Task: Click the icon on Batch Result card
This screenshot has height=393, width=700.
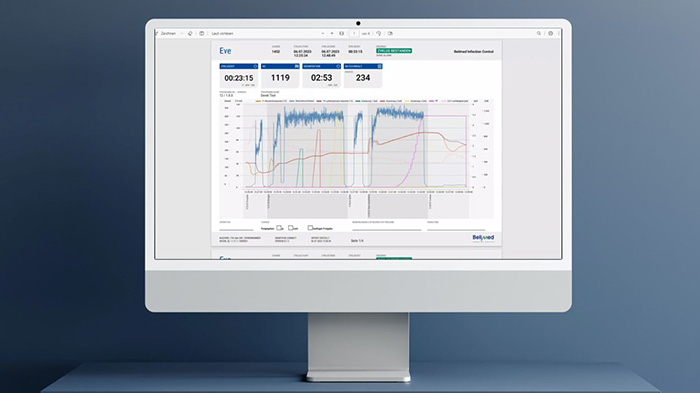Action: coord(379,66)
